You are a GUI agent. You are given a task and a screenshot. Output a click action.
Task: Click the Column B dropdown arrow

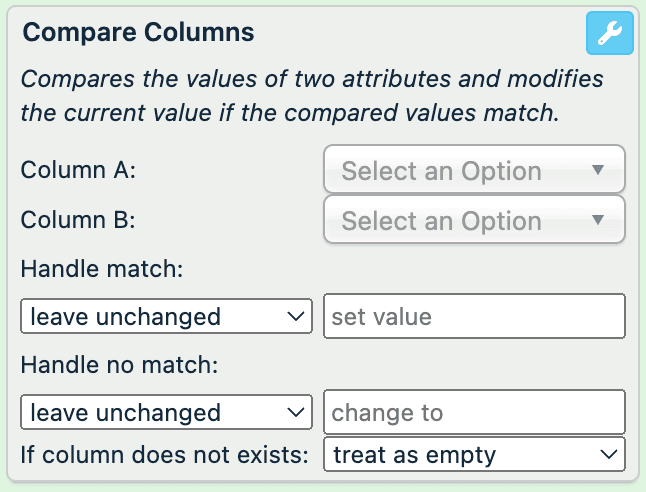click(598, 220)
